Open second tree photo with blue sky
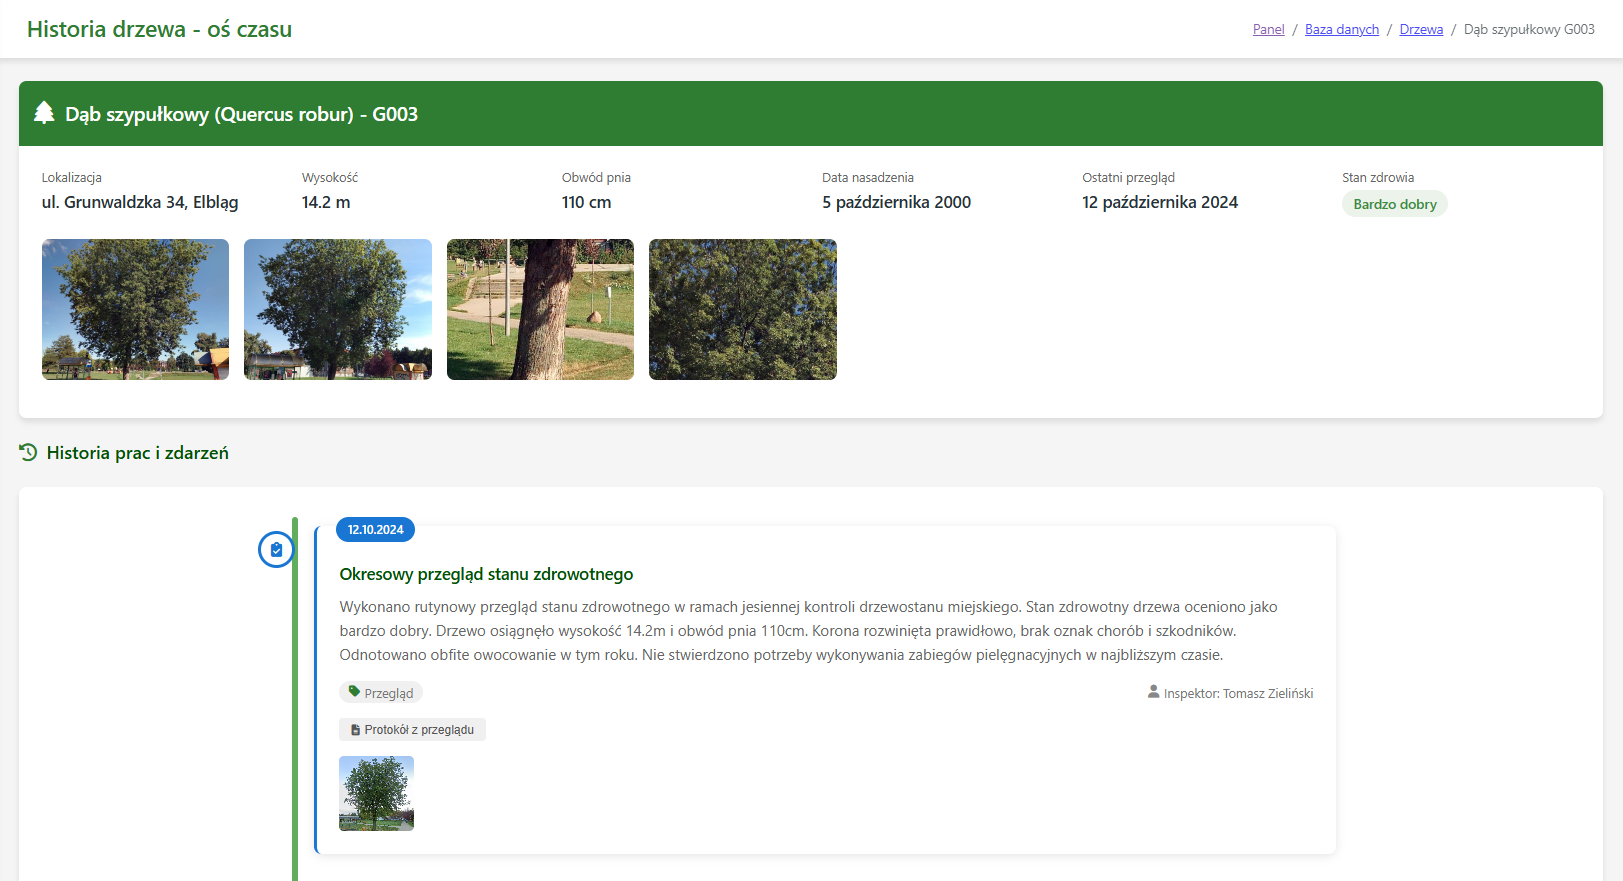Image resolution: width=1623 pixels, height=881 pixels. point(338,309)
